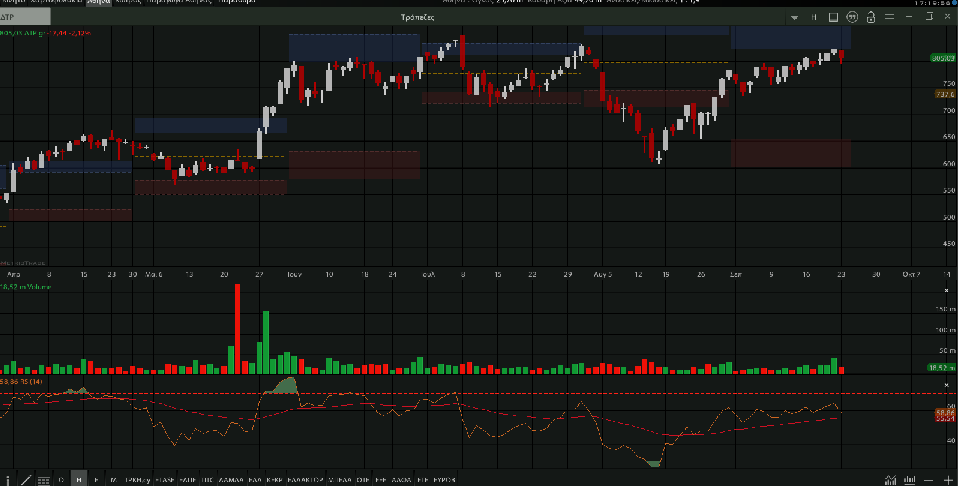Click the ΔΤΡ symbol field at top left
Image resolution: width=961 pixels, height=486 pixels.
point(25,17)
